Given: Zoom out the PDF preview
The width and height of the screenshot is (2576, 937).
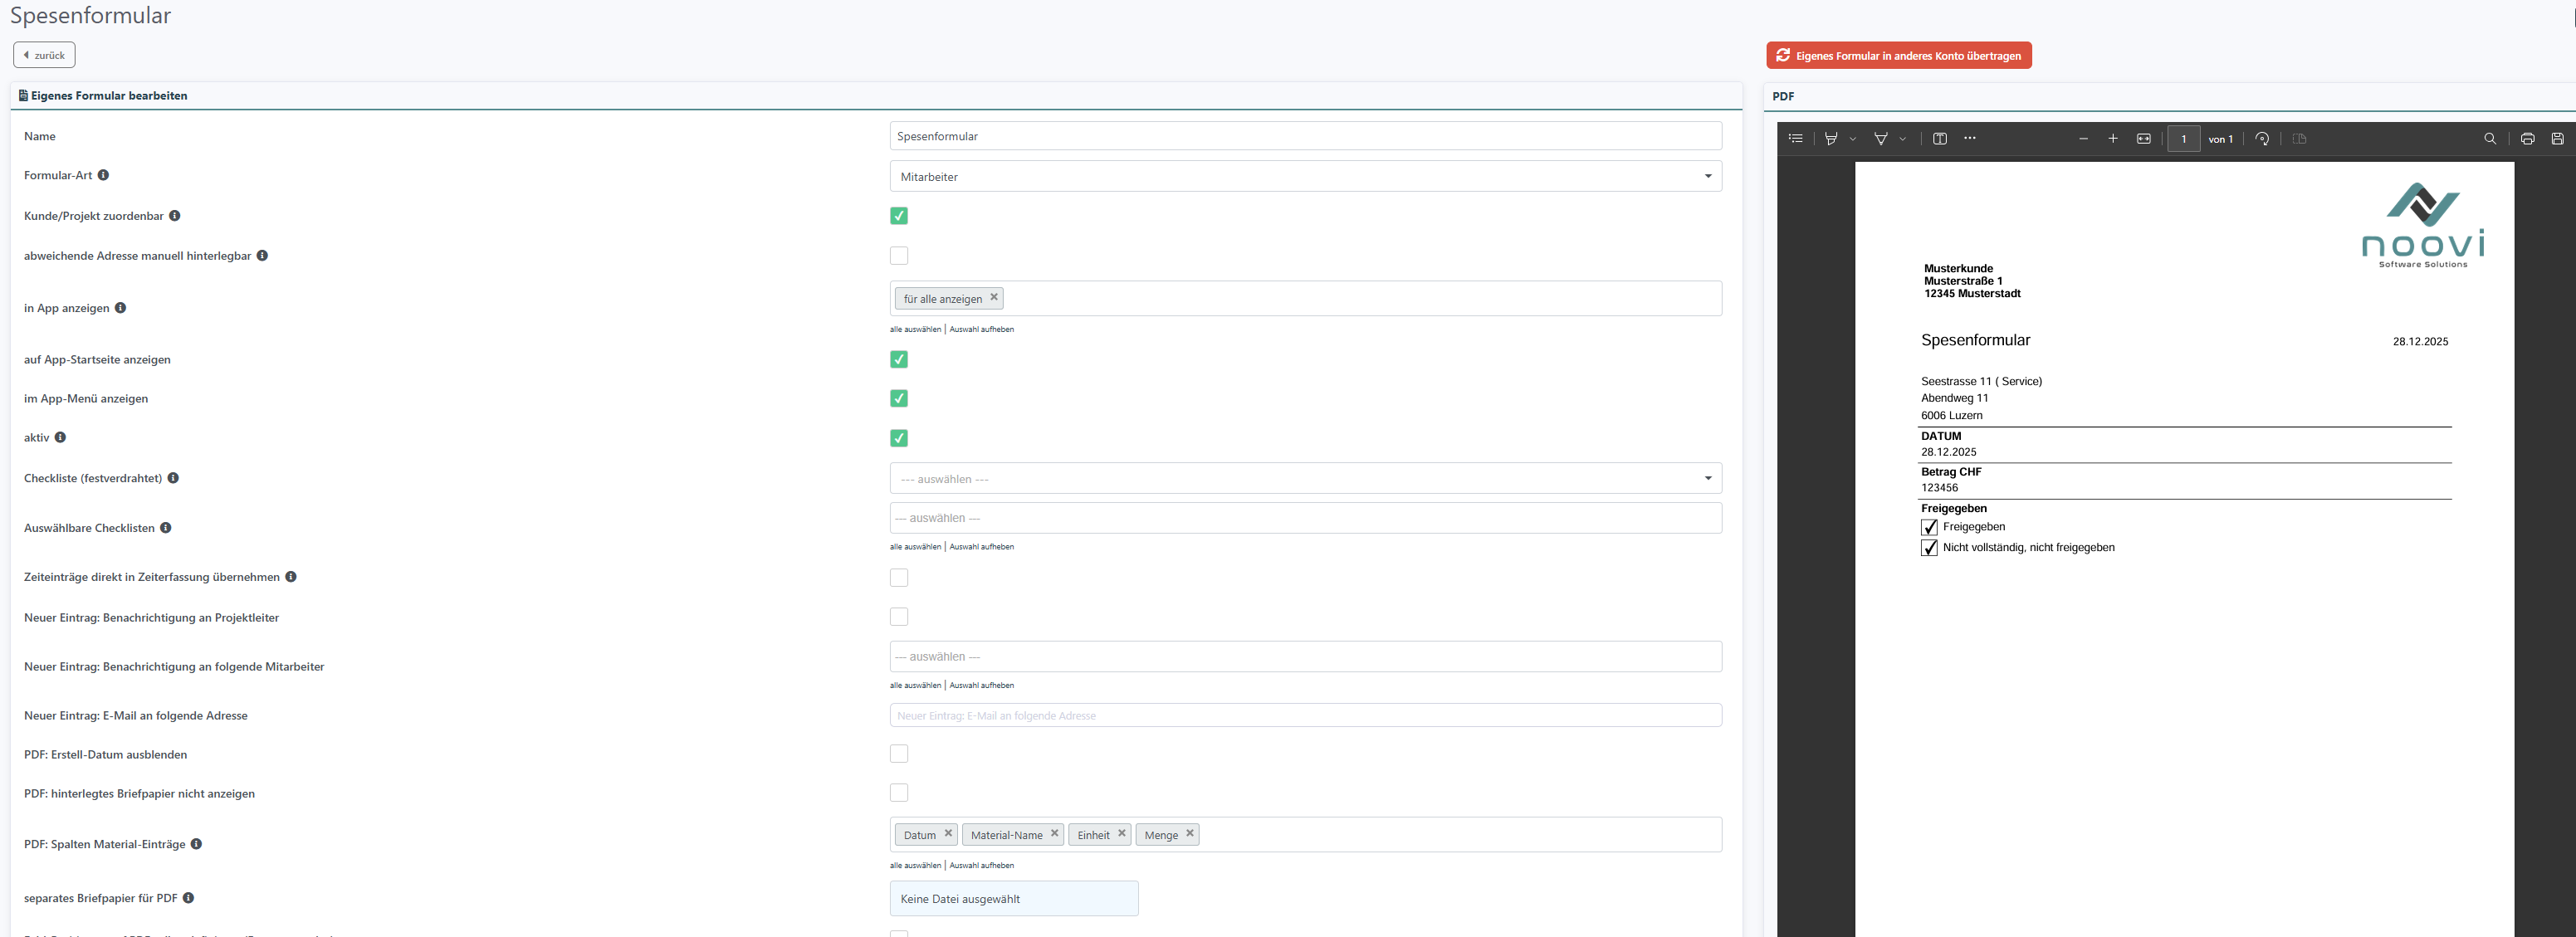Looking at the screenshot, I should pyautogui.click(x=2083, y=139).
